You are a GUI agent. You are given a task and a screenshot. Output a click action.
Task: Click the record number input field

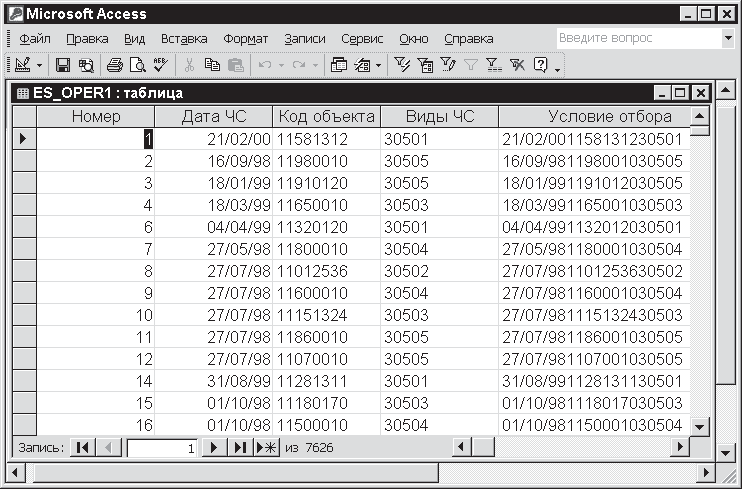click(x=162, y=449)
